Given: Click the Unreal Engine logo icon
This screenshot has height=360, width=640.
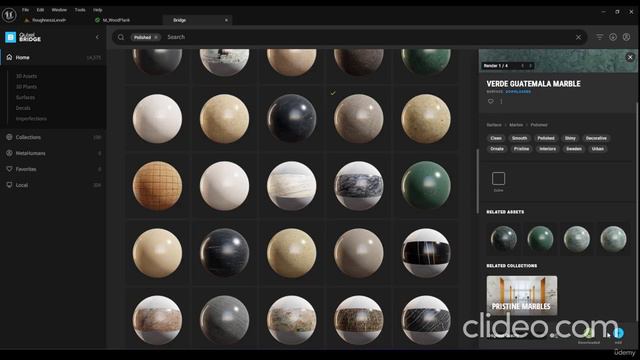Looking at the screenshot, I should (9, 15).
